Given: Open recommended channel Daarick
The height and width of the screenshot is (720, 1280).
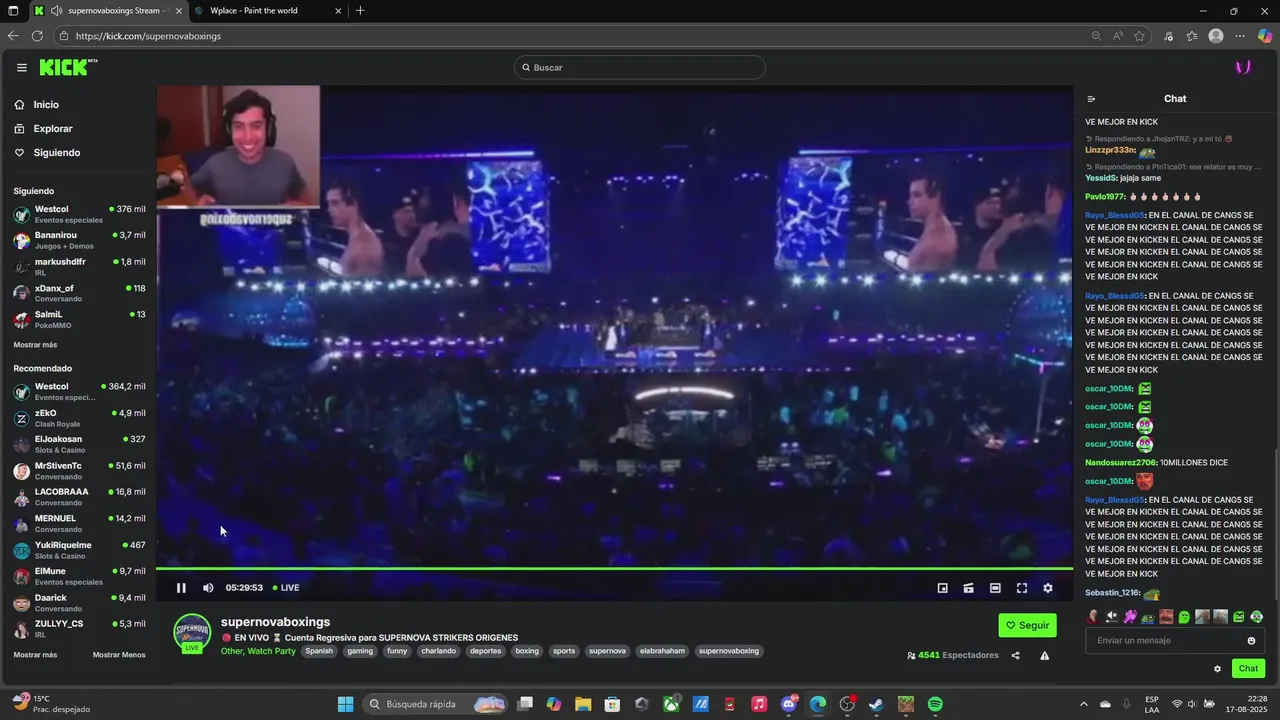Looking at the screenshot, I should tap(79, 602).
